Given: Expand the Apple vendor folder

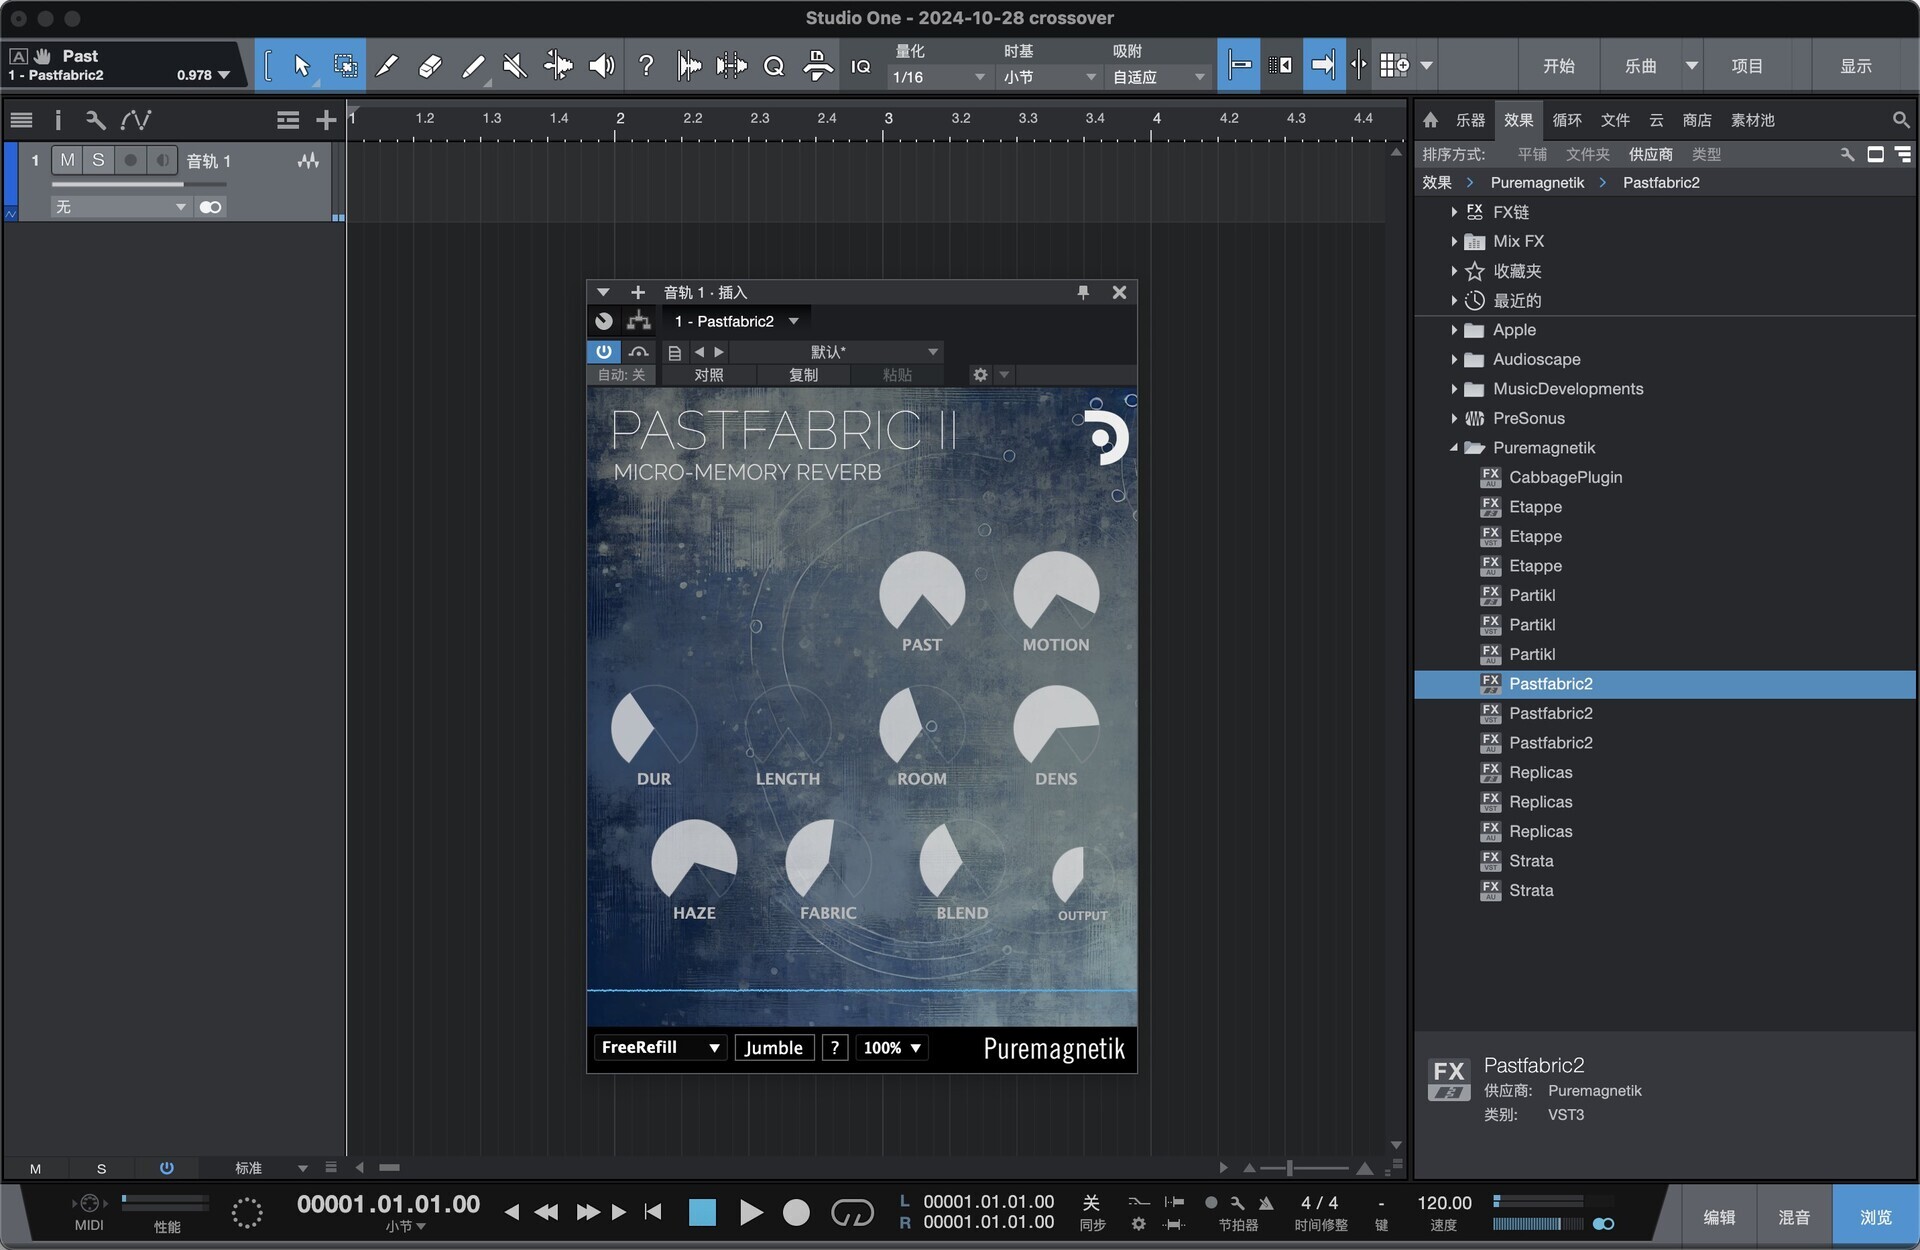Looking at the screenshot, I should pyautogui.click(x=1453, y=330).
